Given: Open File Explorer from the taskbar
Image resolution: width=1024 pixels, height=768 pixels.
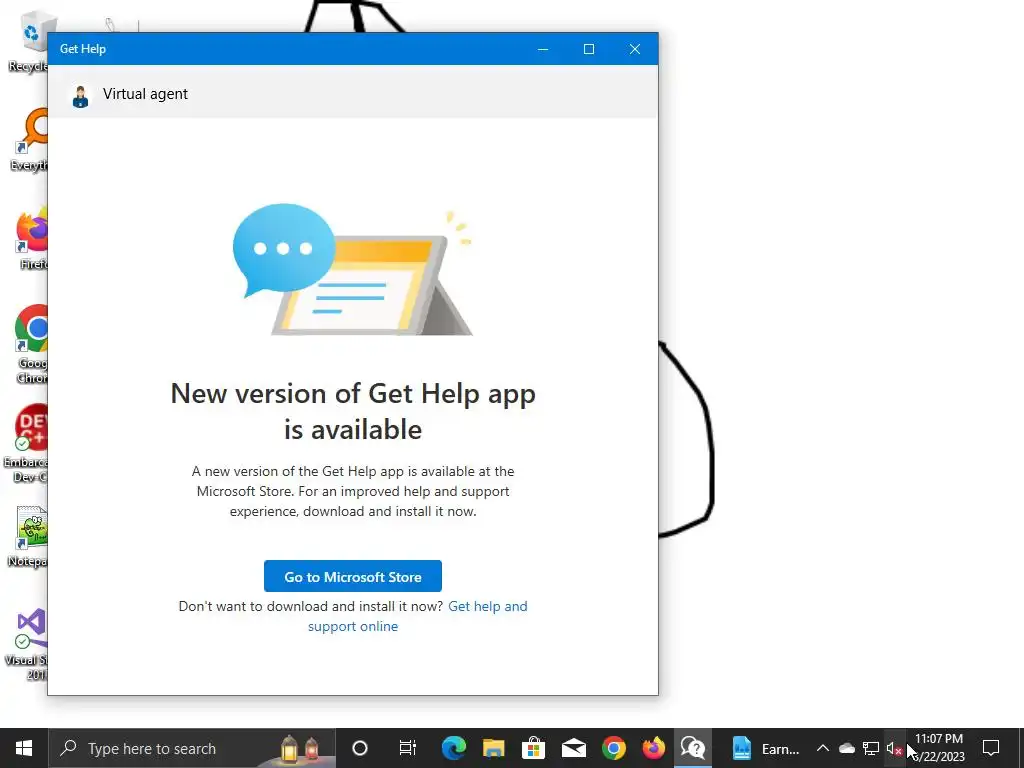Looking at the screenshot, I should click(494, 748).
